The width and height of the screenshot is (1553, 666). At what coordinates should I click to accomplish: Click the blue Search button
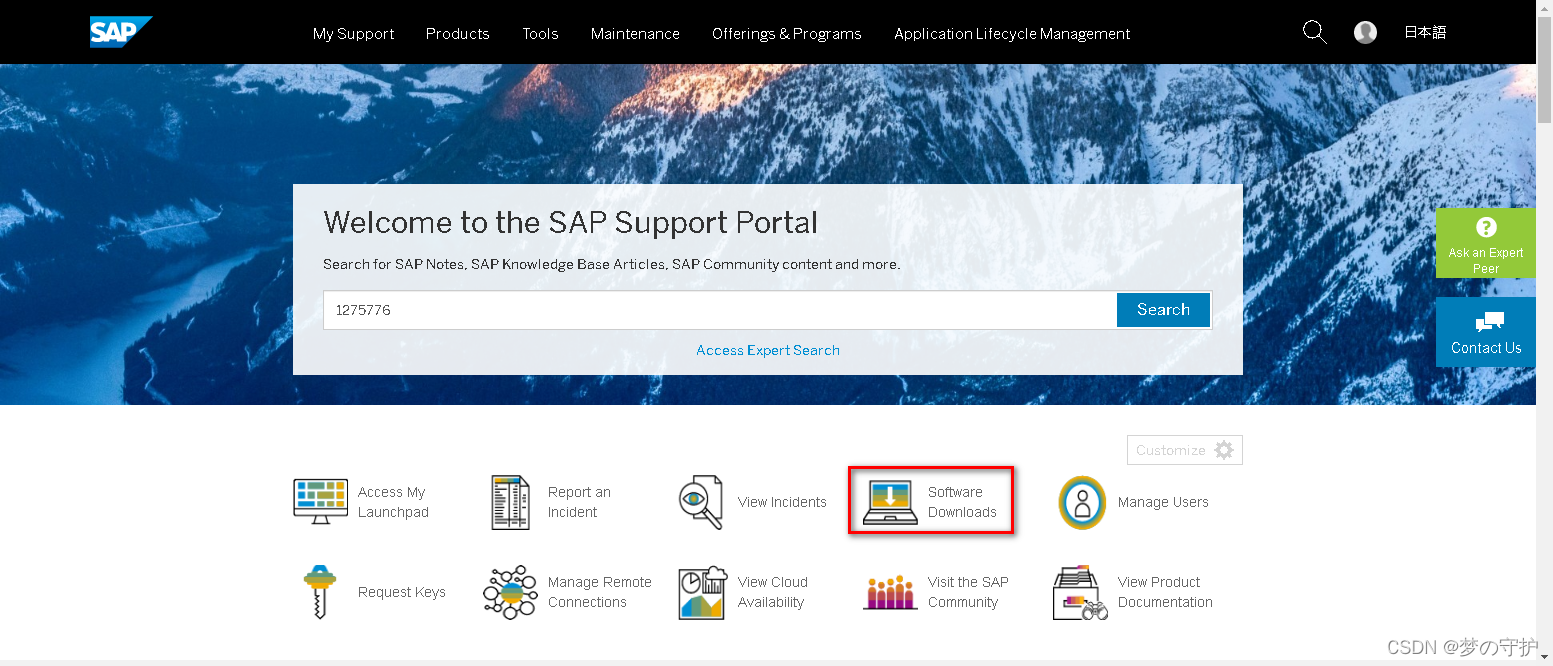click(x=1163, y=310)
